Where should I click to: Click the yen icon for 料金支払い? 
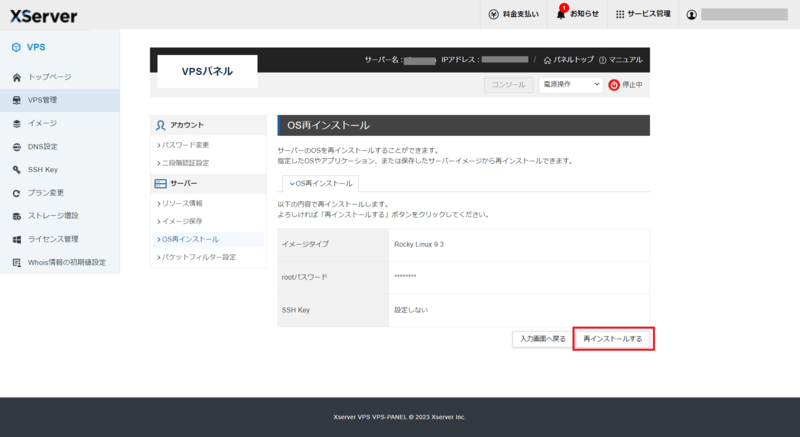coord(493,14)
